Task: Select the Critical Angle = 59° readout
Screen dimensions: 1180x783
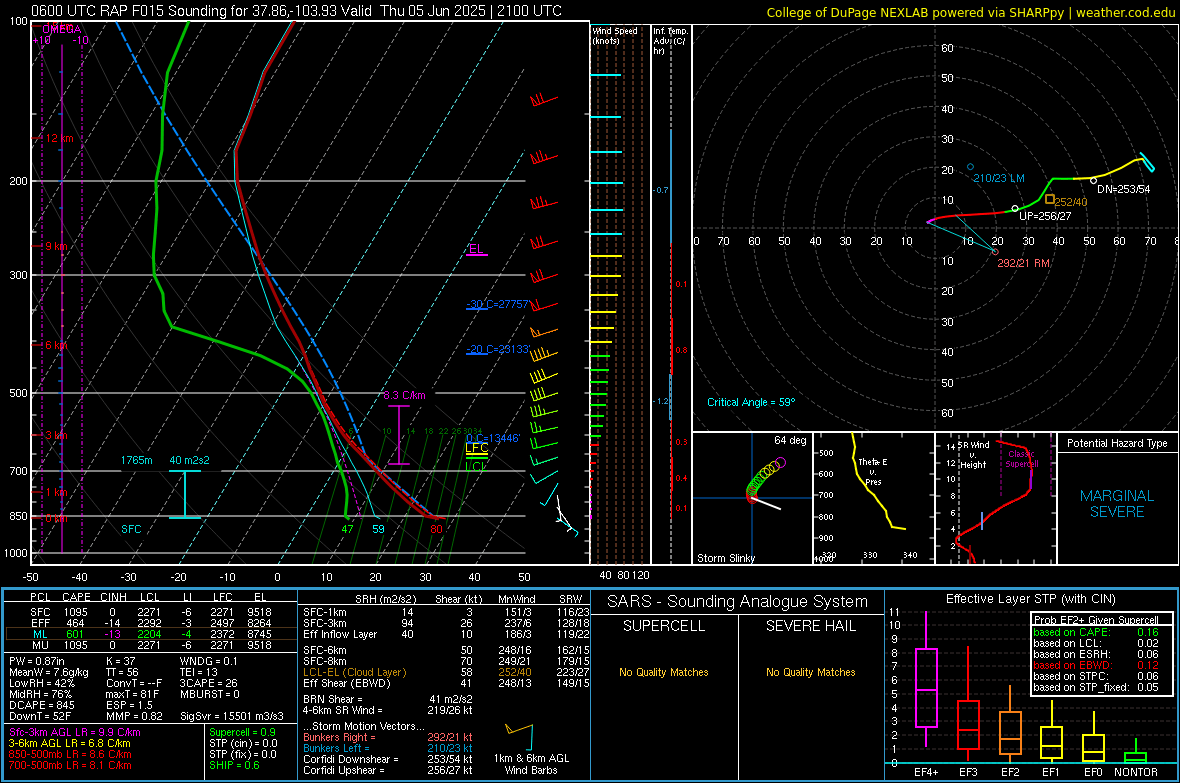Action: tap(750, 402)
